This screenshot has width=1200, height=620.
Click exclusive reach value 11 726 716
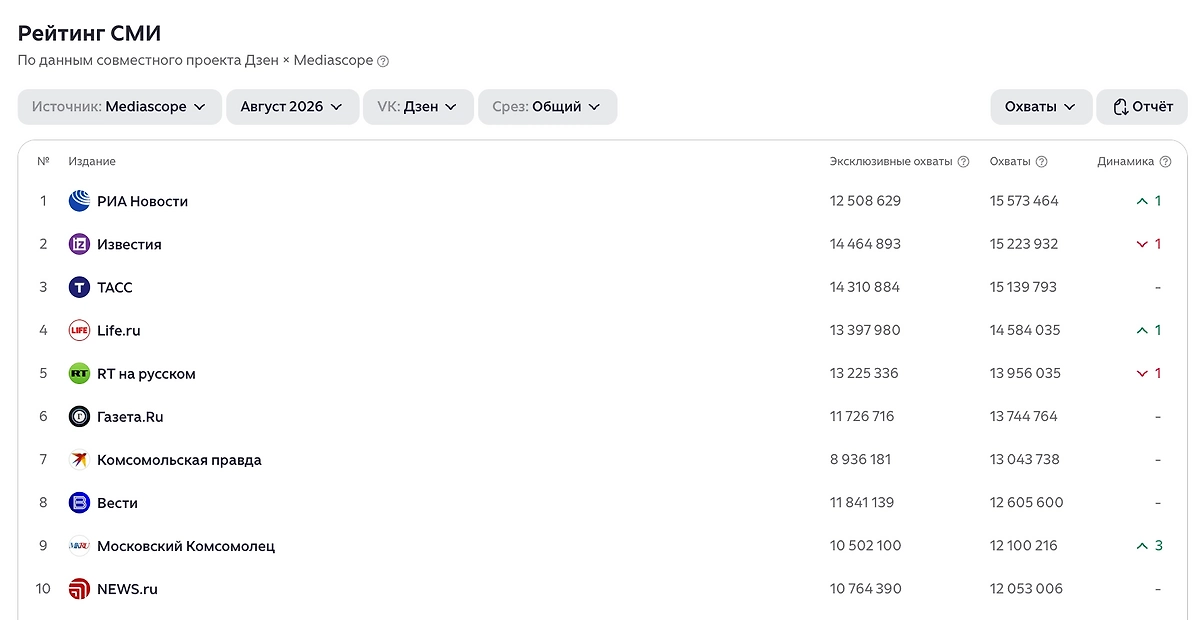[x=862, y=417]
